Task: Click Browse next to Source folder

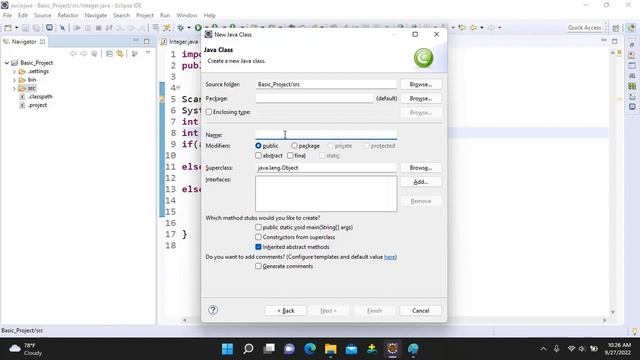Action: 420,84
